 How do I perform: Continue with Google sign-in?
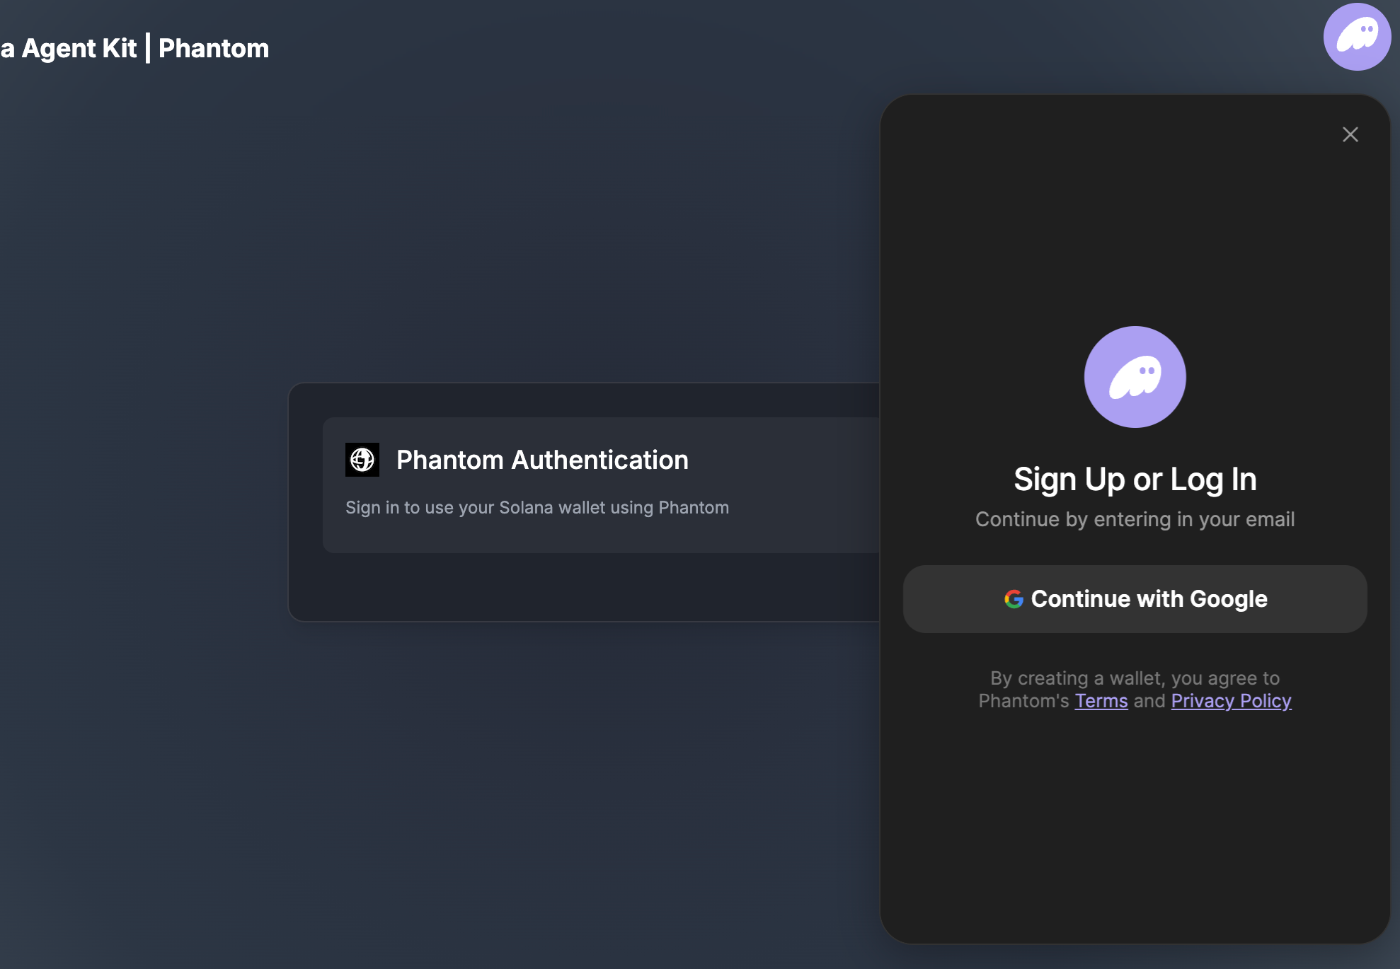tap(1135, 599)
